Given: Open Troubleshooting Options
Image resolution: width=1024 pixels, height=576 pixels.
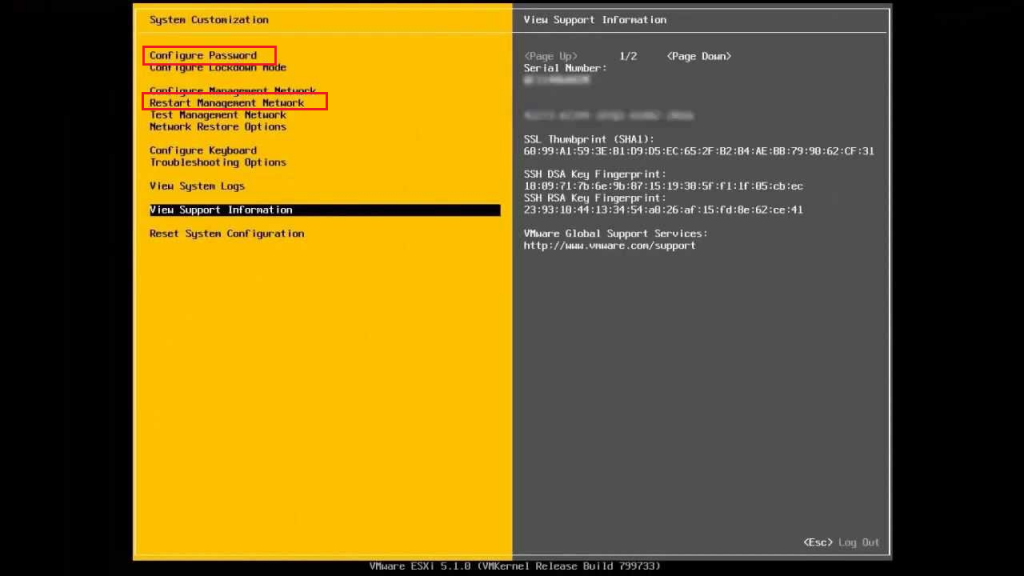Looking at the screenshot, I should click(x=217, y=162).
